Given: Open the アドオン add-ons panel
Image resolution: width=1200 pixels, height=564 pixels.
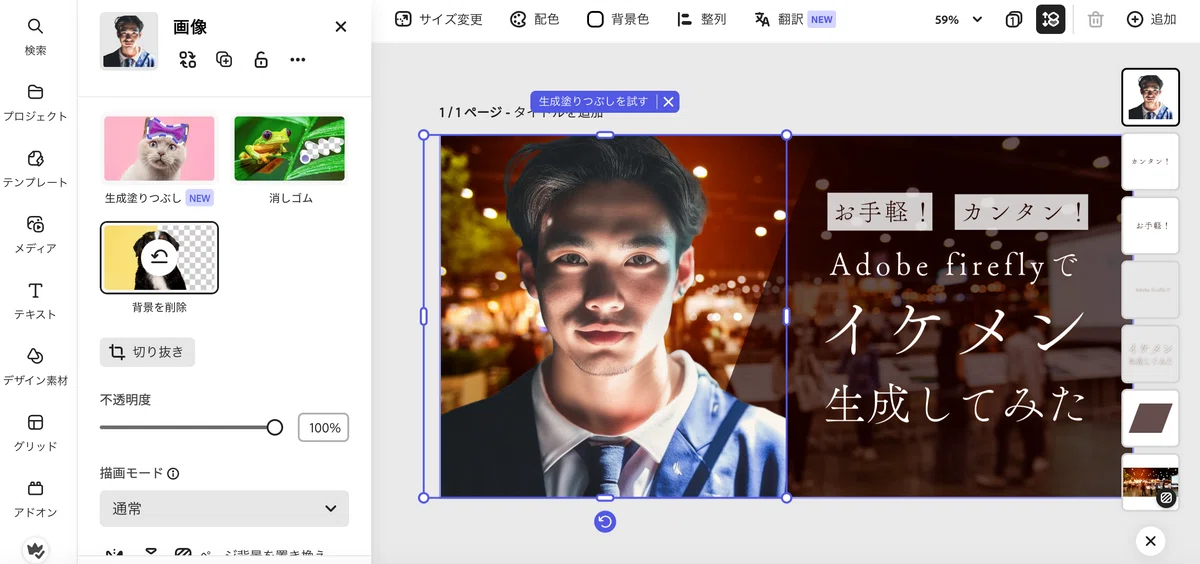Looking at the screenshot, I should pyautogui.click(x=35, y=498).
